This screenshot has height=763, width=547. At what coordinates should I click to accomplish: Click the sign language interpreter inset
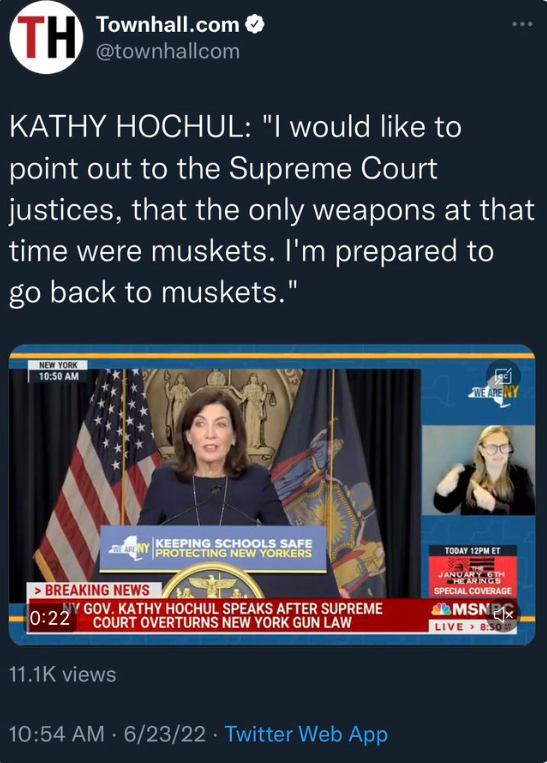(478, 470)
